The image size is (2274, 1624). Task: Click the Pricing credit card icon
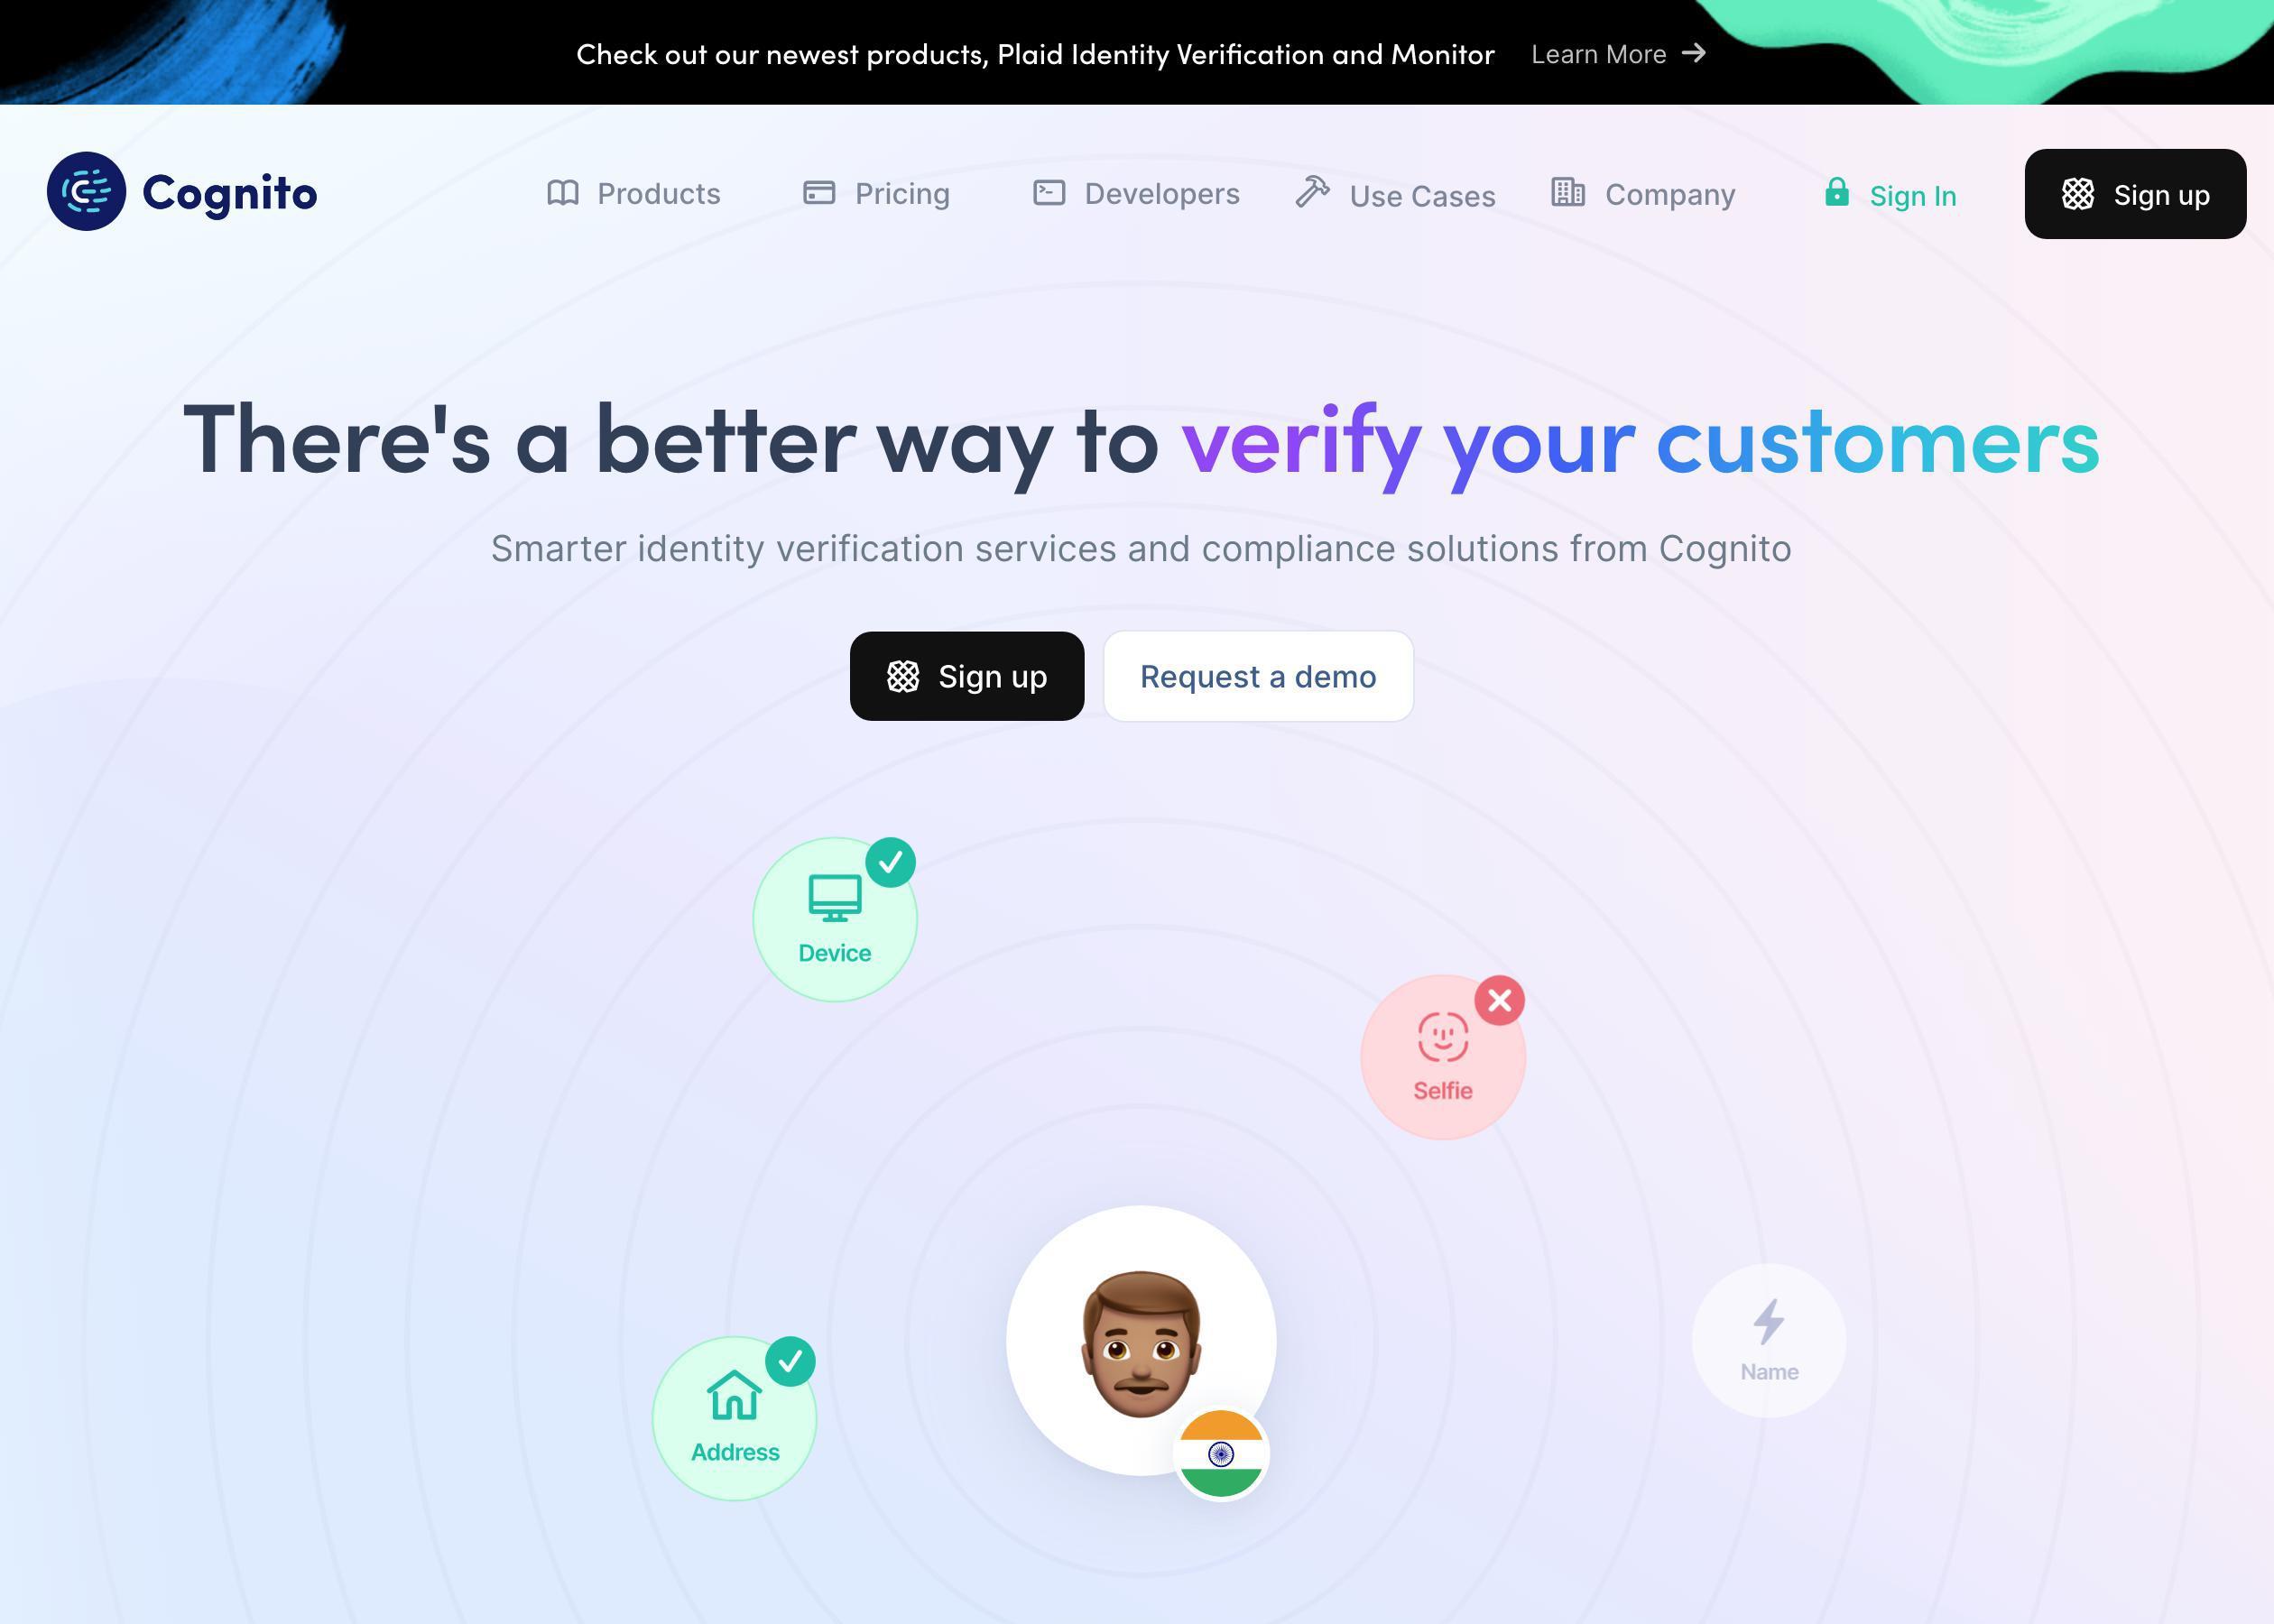(x=818, y=191)
